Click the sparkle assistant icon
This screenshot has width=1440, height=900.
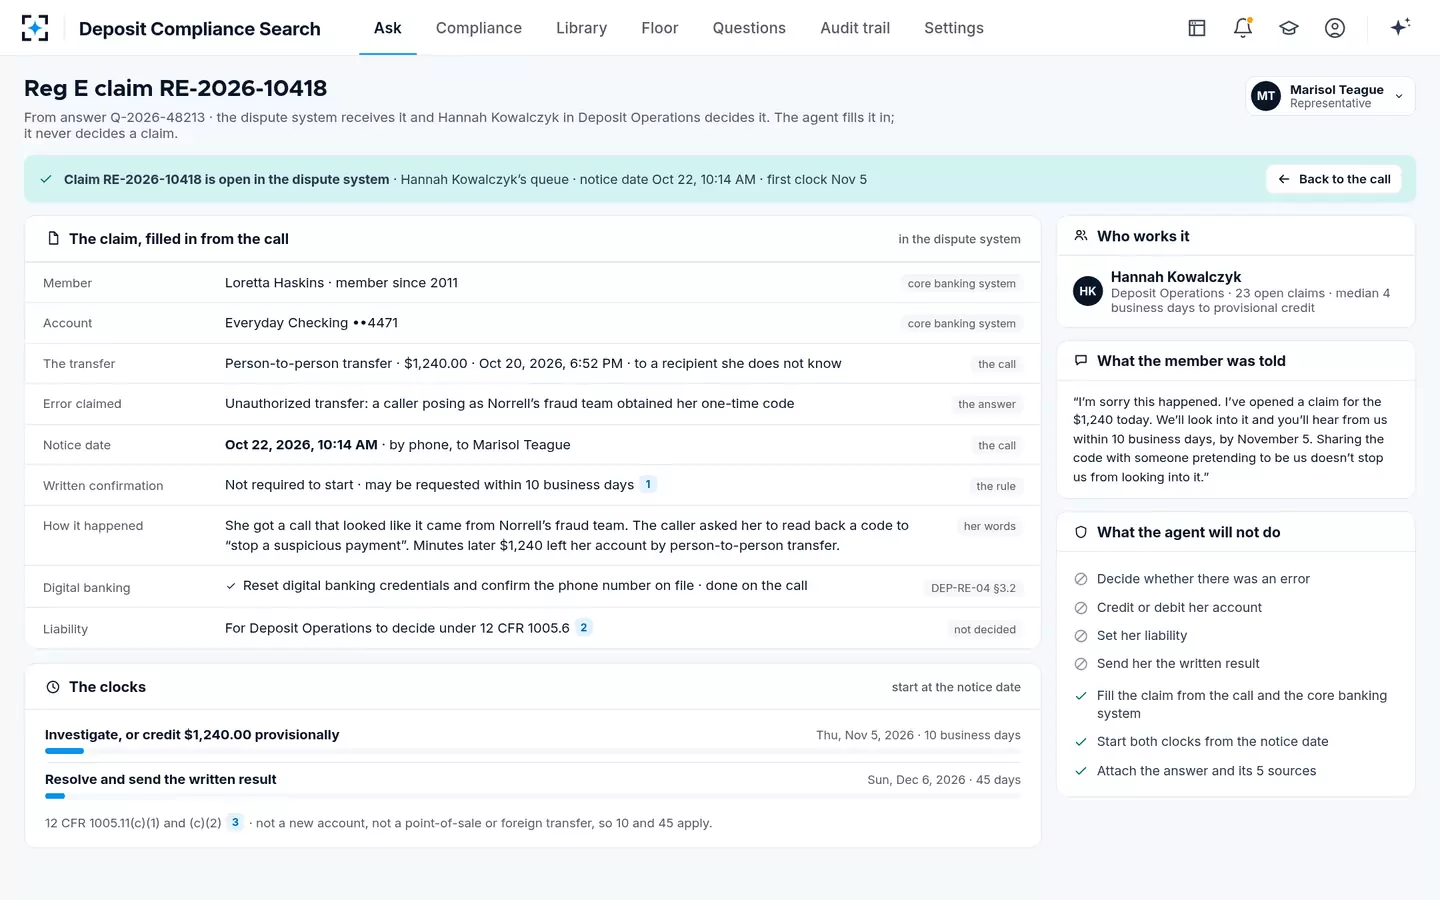tap(1400, 27)
